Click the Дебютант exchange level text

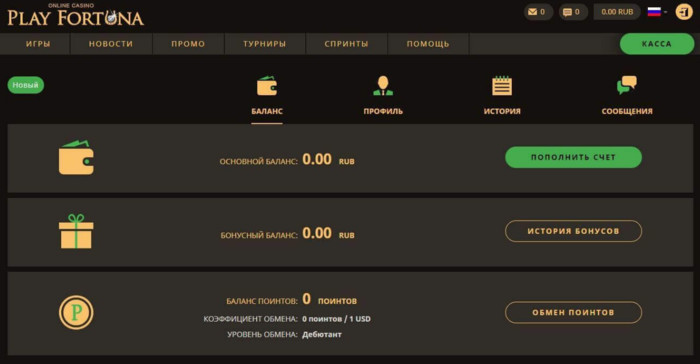[x=322, y=335]
